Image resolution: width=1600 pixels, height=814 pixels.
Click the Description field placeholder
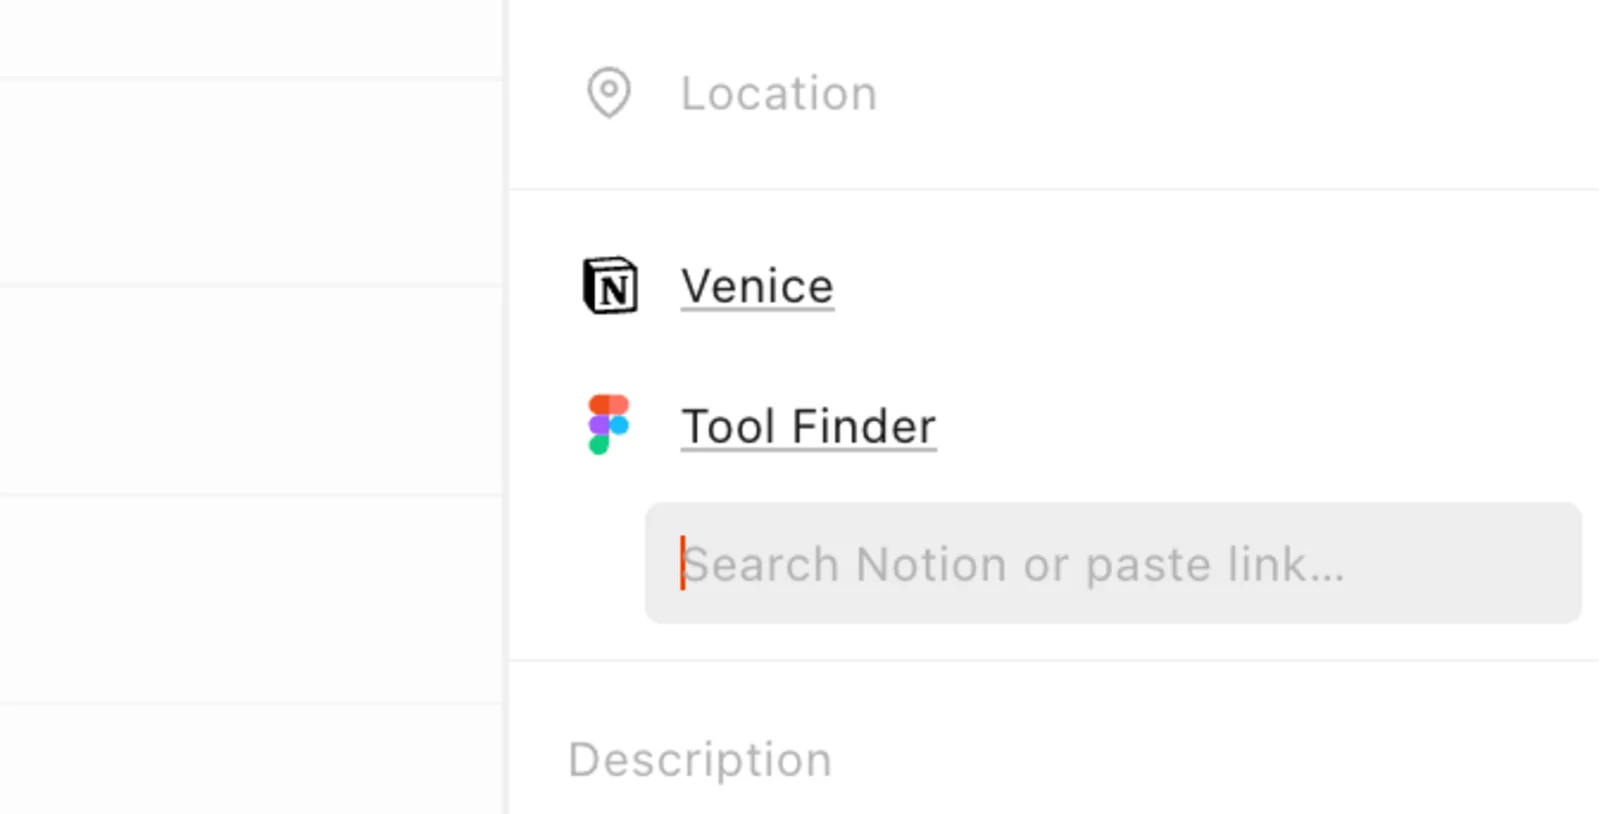pyautogui.click(x=698, y=758)
